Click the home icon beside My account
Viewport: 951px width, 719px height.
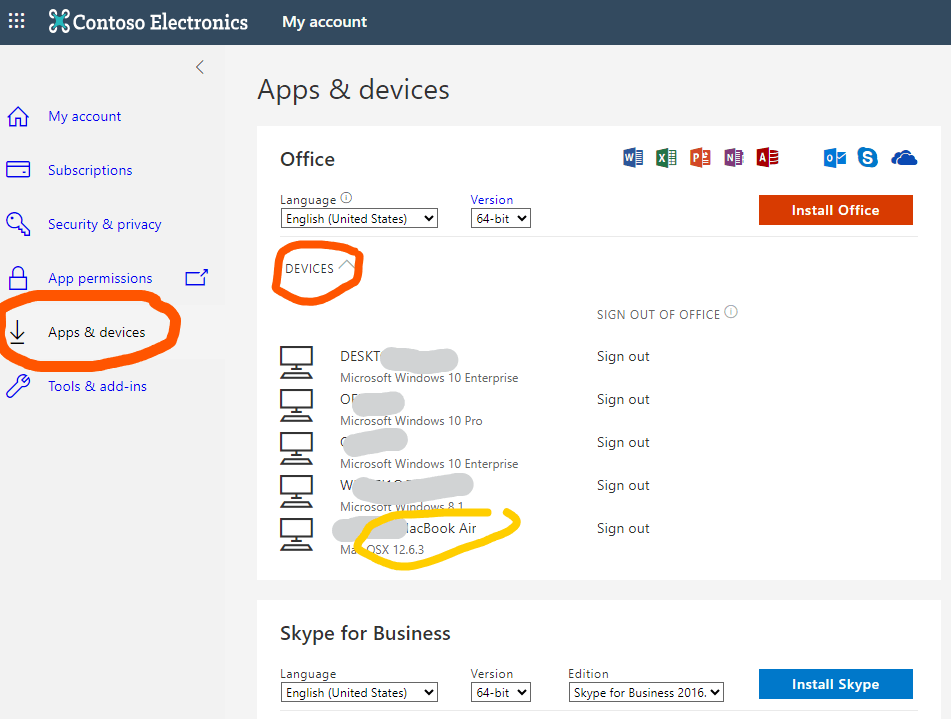pos(18,116)
